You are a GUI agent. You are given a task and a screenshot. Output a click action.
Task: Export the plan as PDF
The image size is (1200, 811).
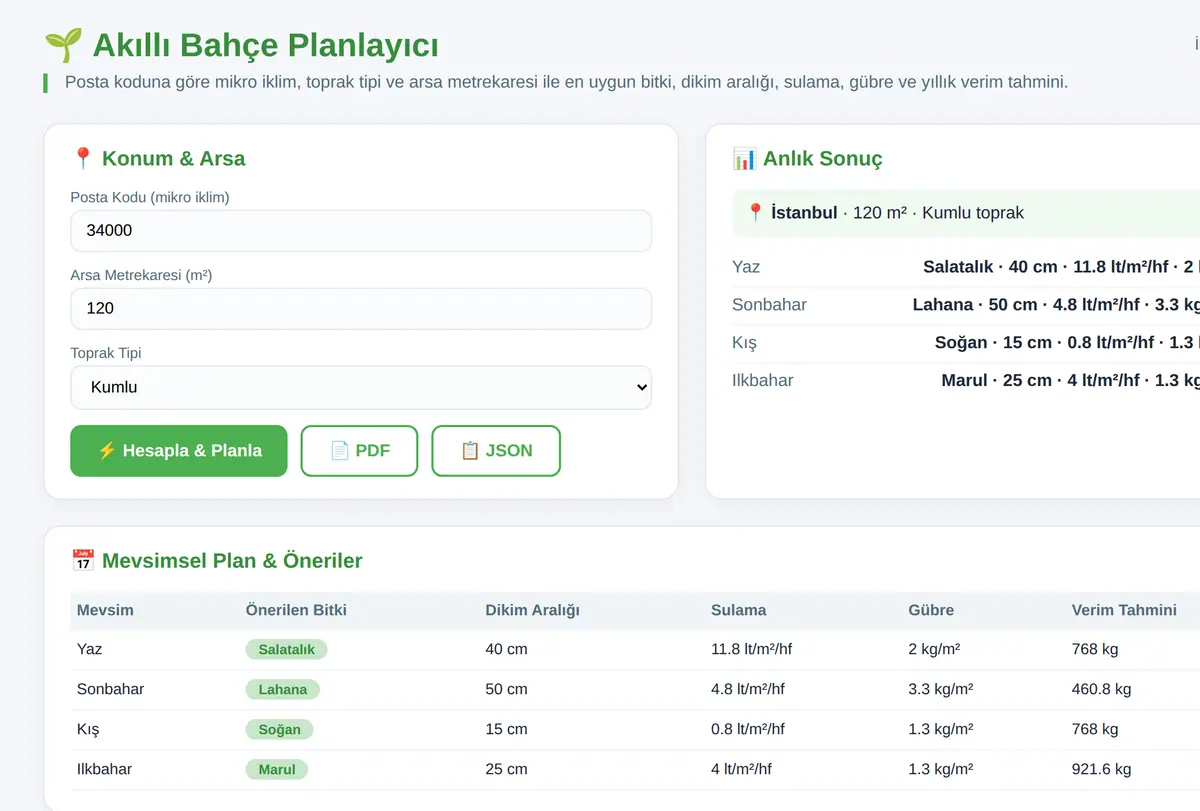(x=360, y=451)
